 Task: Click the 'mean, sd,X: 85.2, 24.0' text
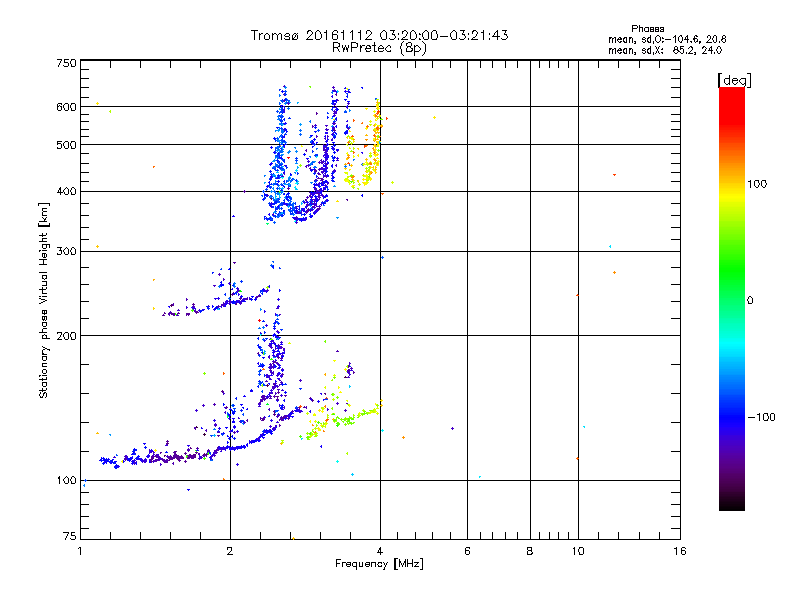click(665, 51)
